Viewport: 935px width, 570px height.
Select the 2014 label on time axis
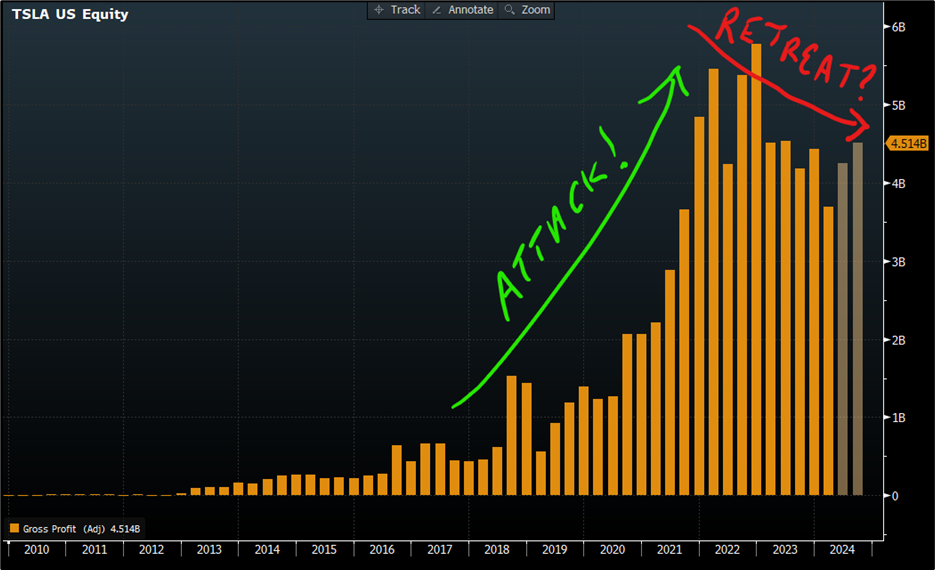click(x=267, y=550)
